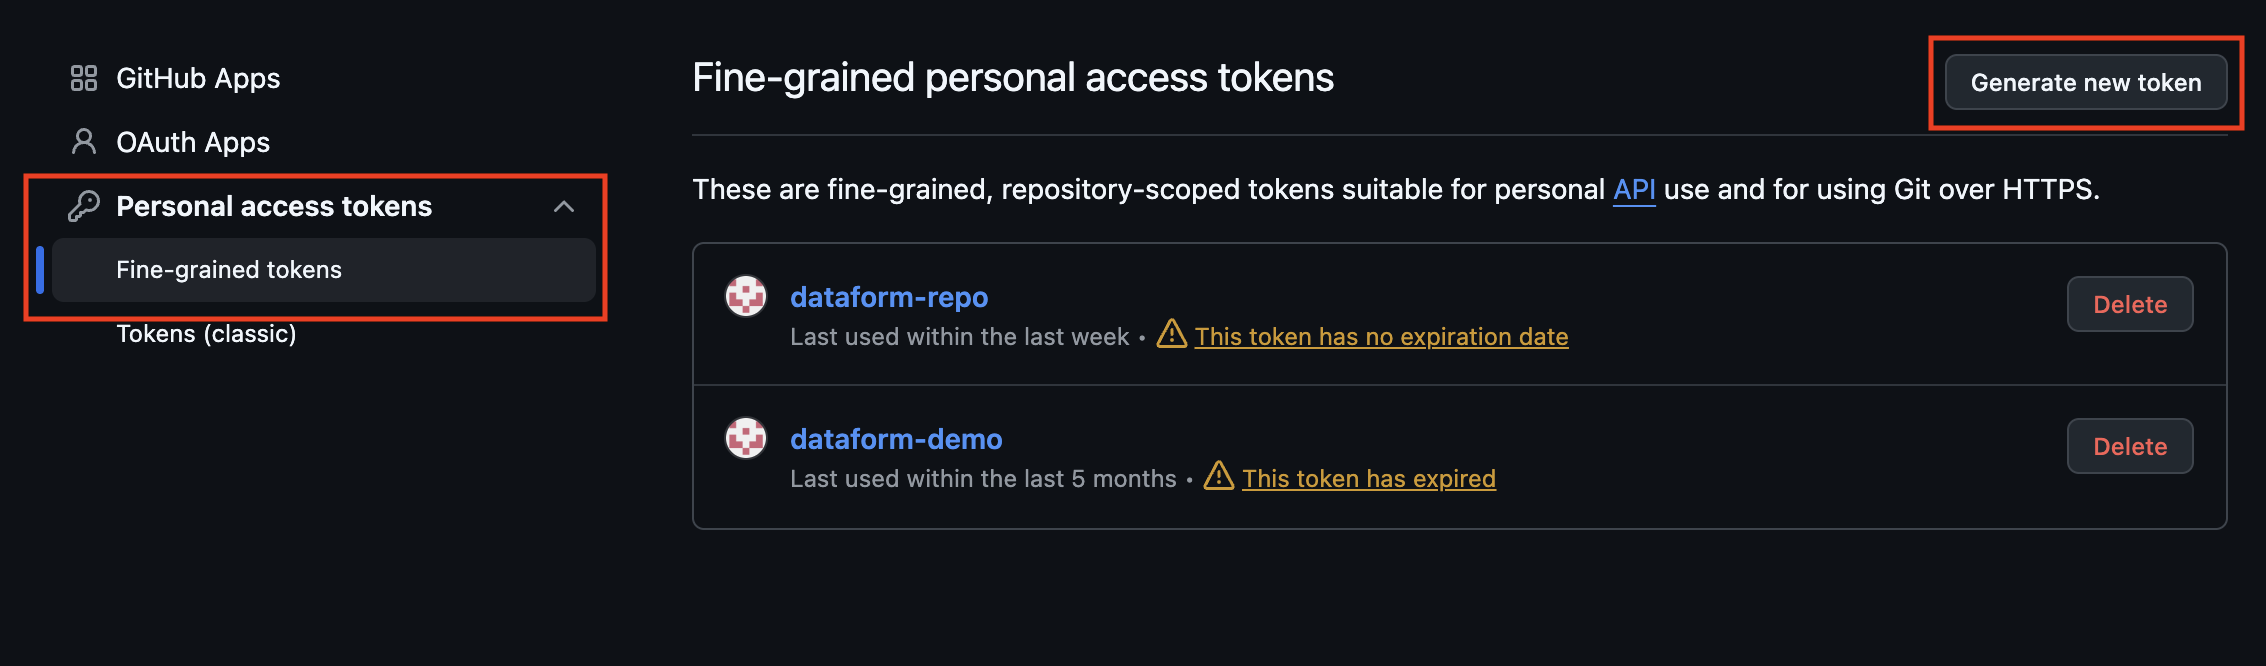The width and height of the screenshot is (2266, 666).
Task: Open the OAuth Apps menu item
Action: coord(193,142)
